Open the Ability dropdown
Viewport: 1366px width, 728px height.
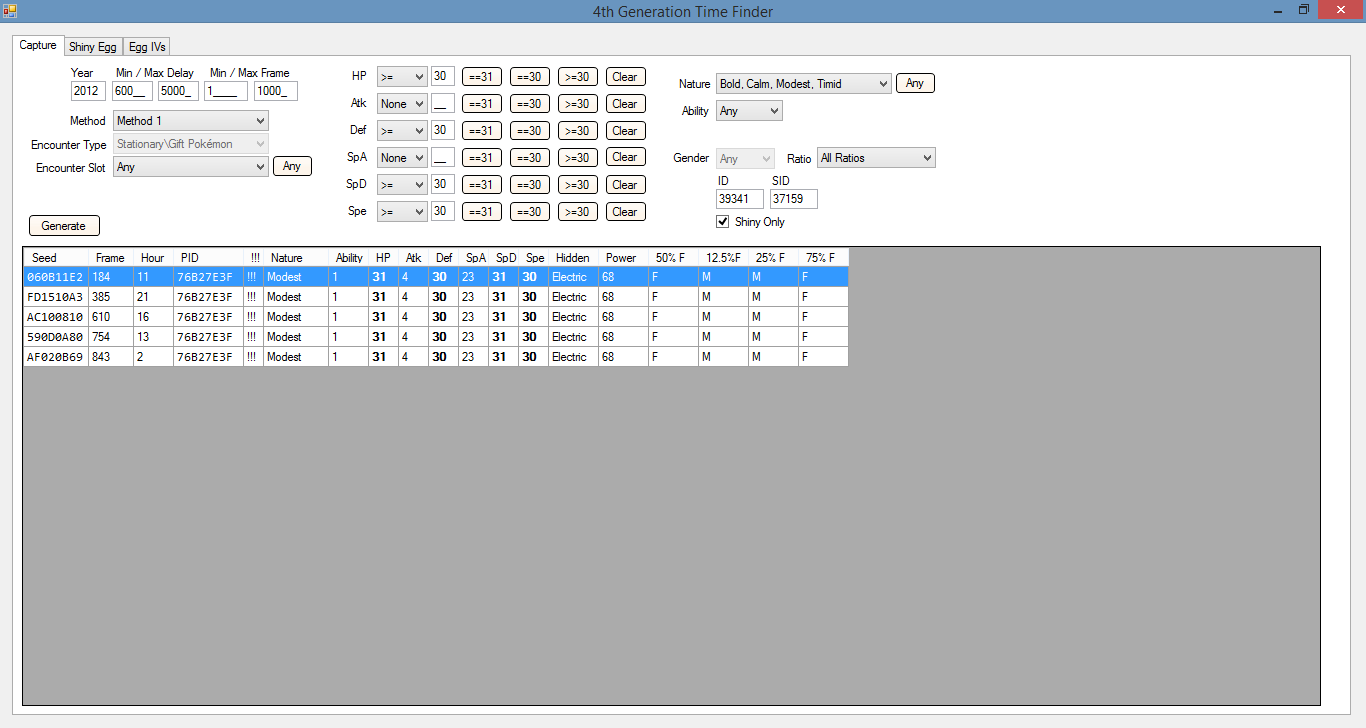[749, 111]
